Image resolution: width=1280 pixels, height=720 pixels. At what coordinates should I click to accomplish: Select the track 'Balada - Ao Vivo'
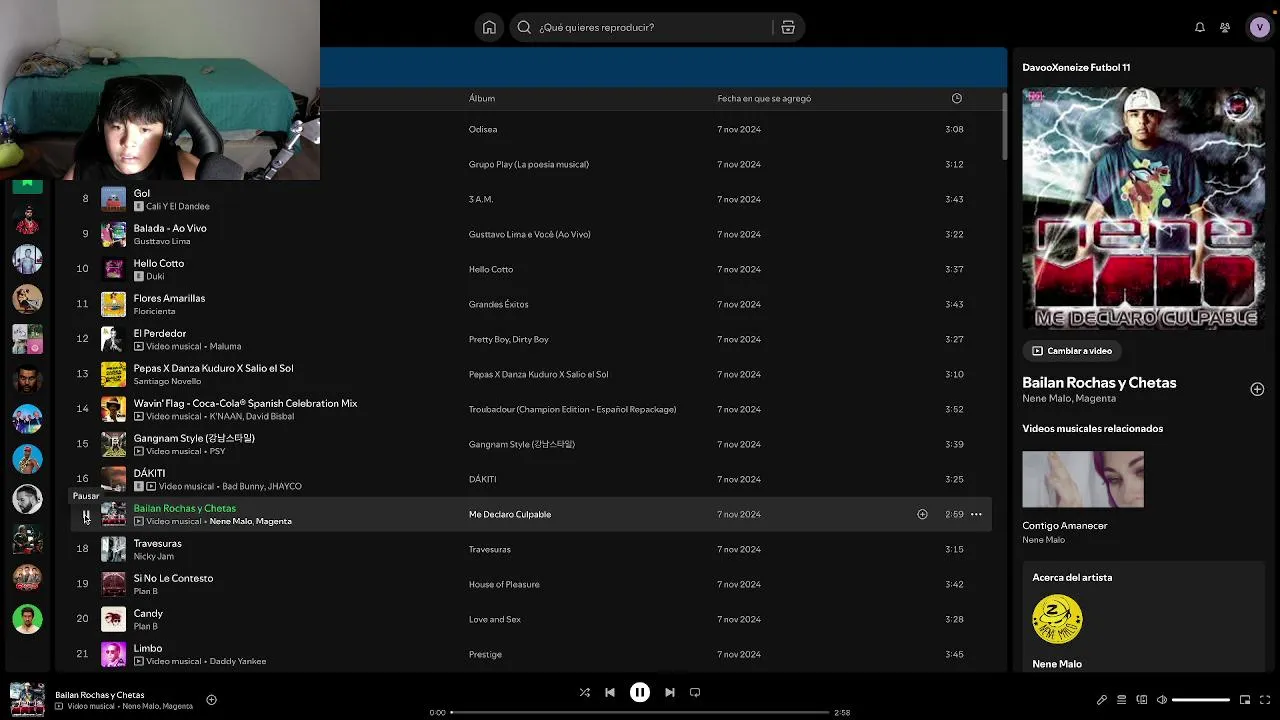(170, 228)
